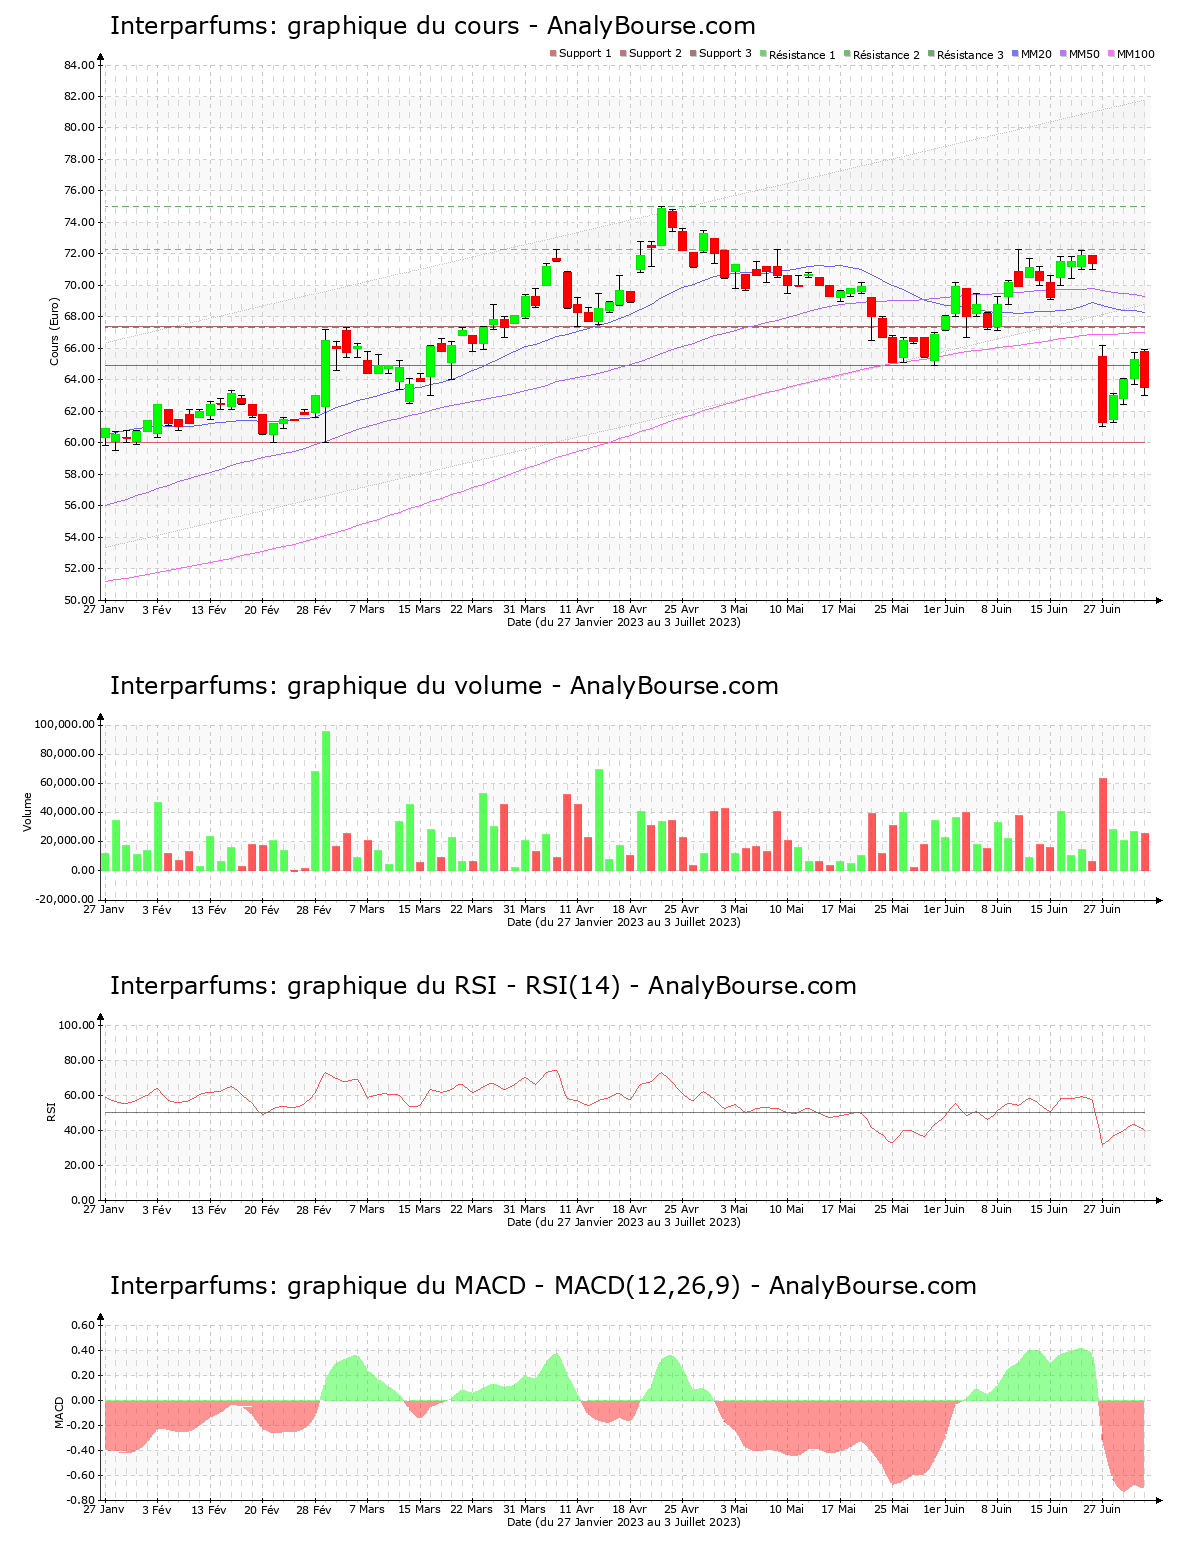
Task: Click the date range caption under the RSI chart
Action: click(624, 1222)
